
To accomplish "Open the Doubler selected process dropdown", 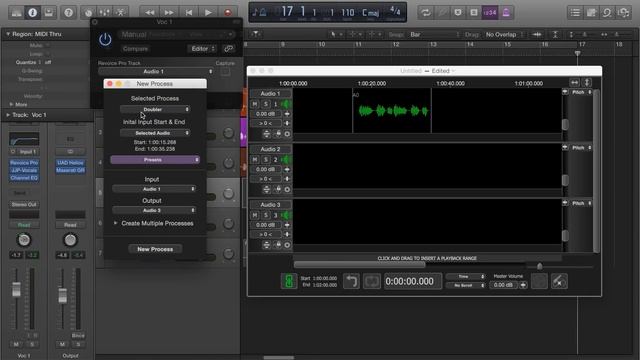I will pyautogui.click(x=155, y=109).
